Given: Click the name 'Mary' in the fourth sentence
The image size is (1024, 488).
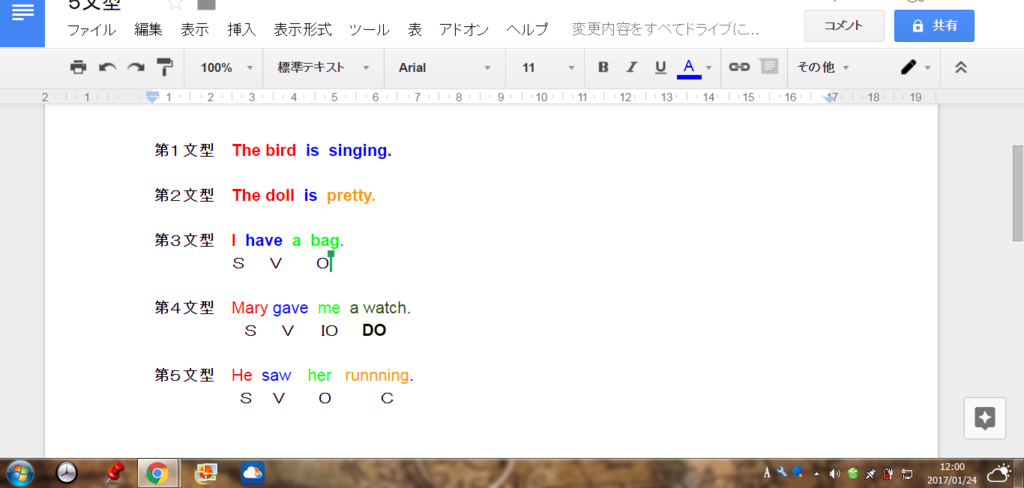Looking at the screenshot, I should [x=250, y=308].
